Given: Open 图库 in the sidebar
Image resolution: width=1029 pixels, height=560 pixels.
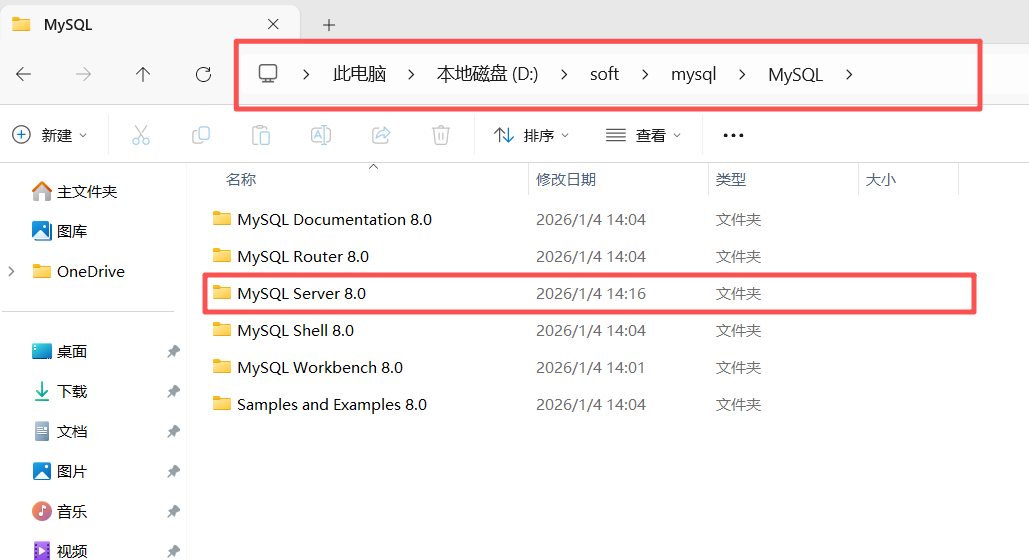Looking at the screenshot, I should tap(60, 231).
